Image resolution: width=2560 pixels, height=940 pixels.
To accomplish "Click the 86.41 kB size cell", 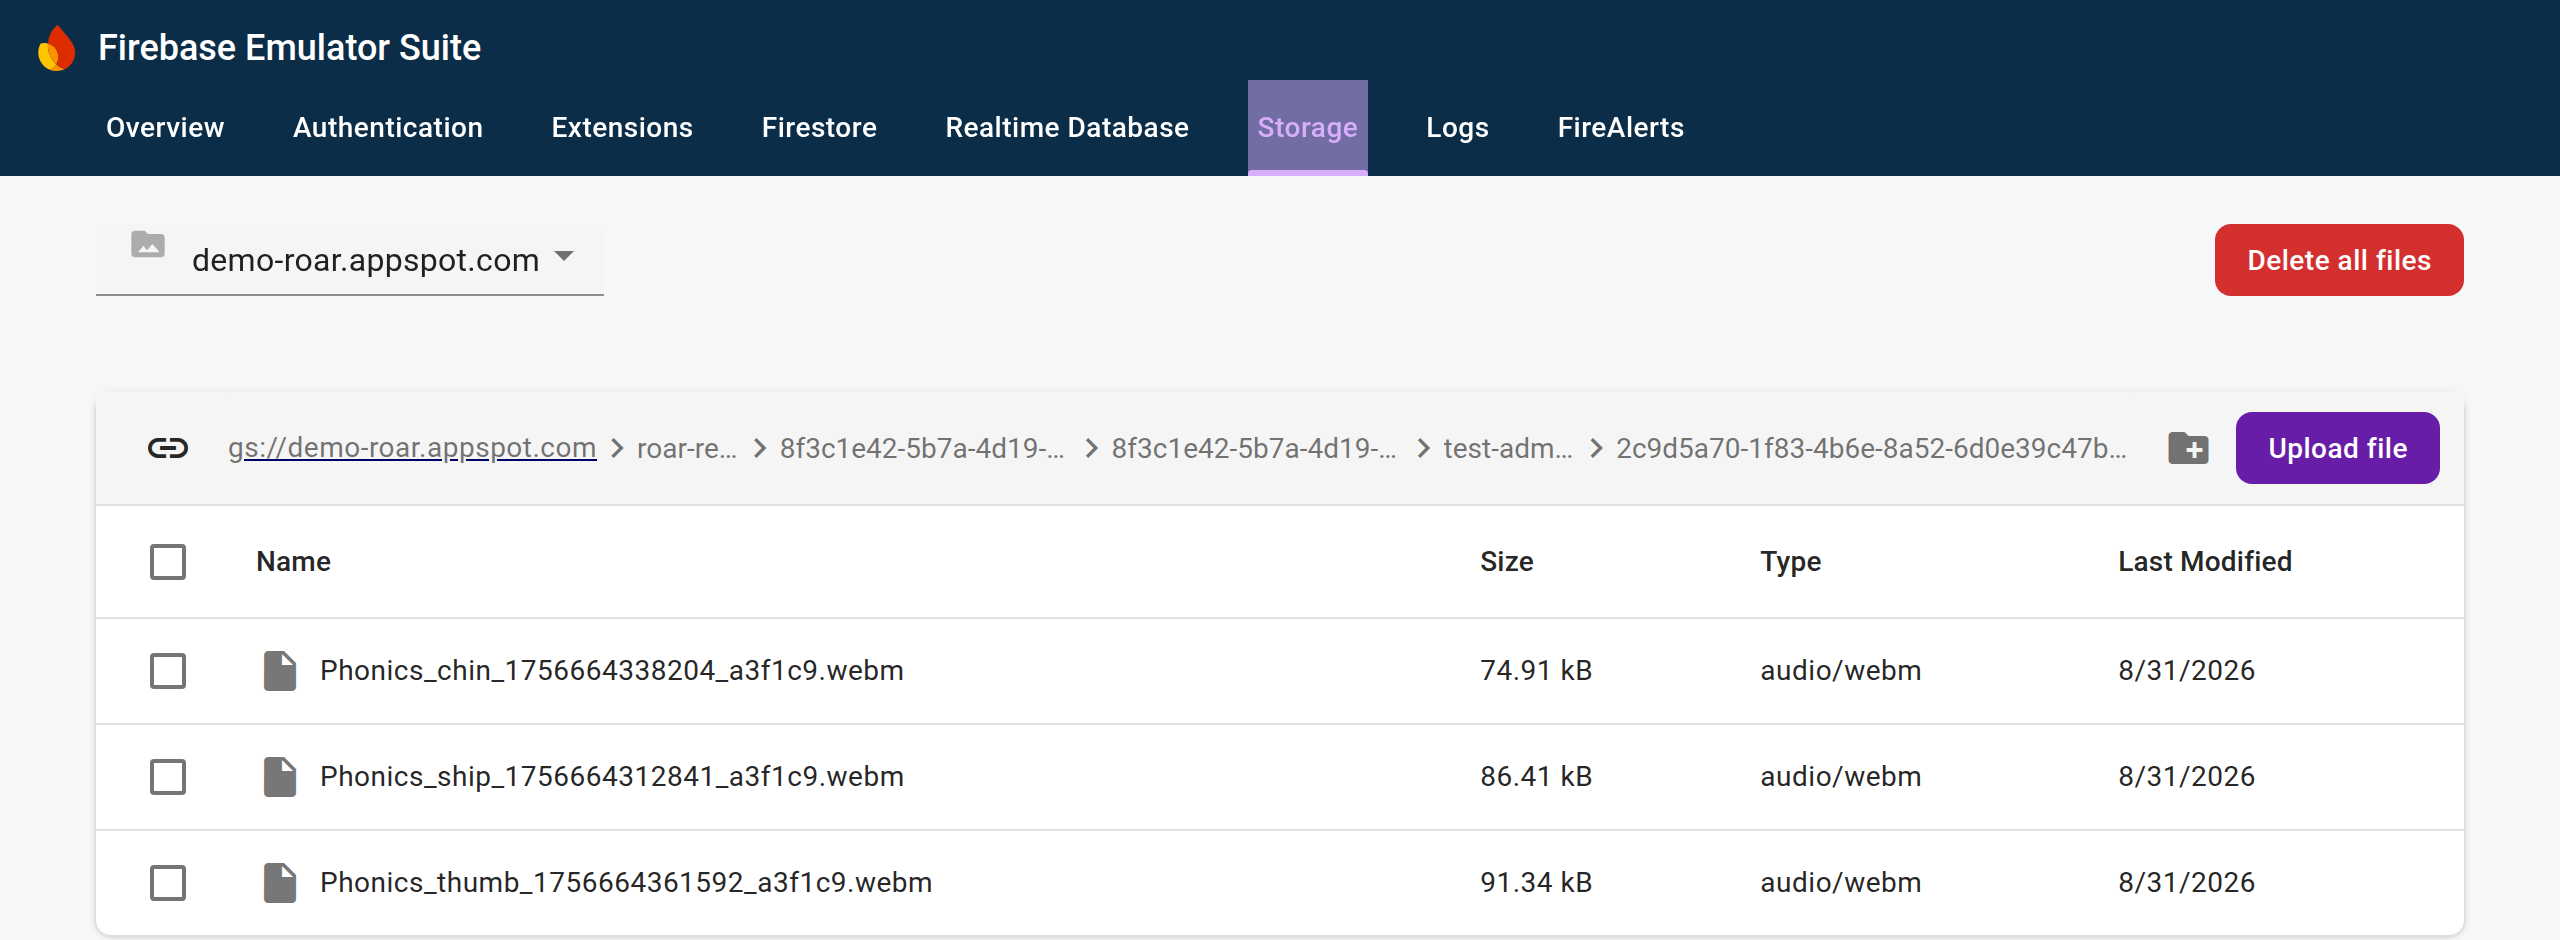I will pyautogui.click(x=1536, y=777).
